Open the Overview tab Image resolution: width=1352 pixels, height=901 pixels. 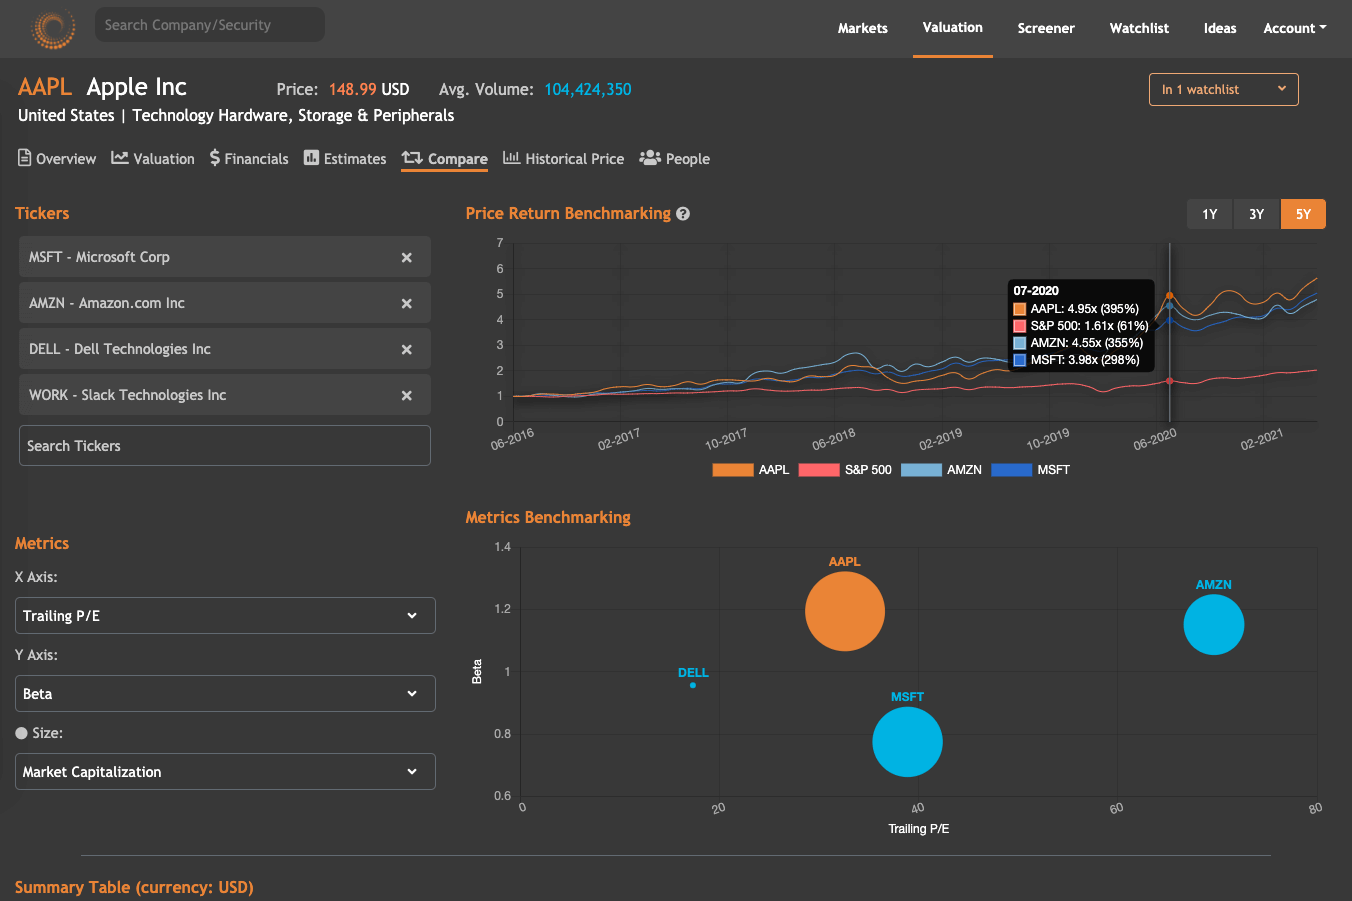(x=57, y=158)
